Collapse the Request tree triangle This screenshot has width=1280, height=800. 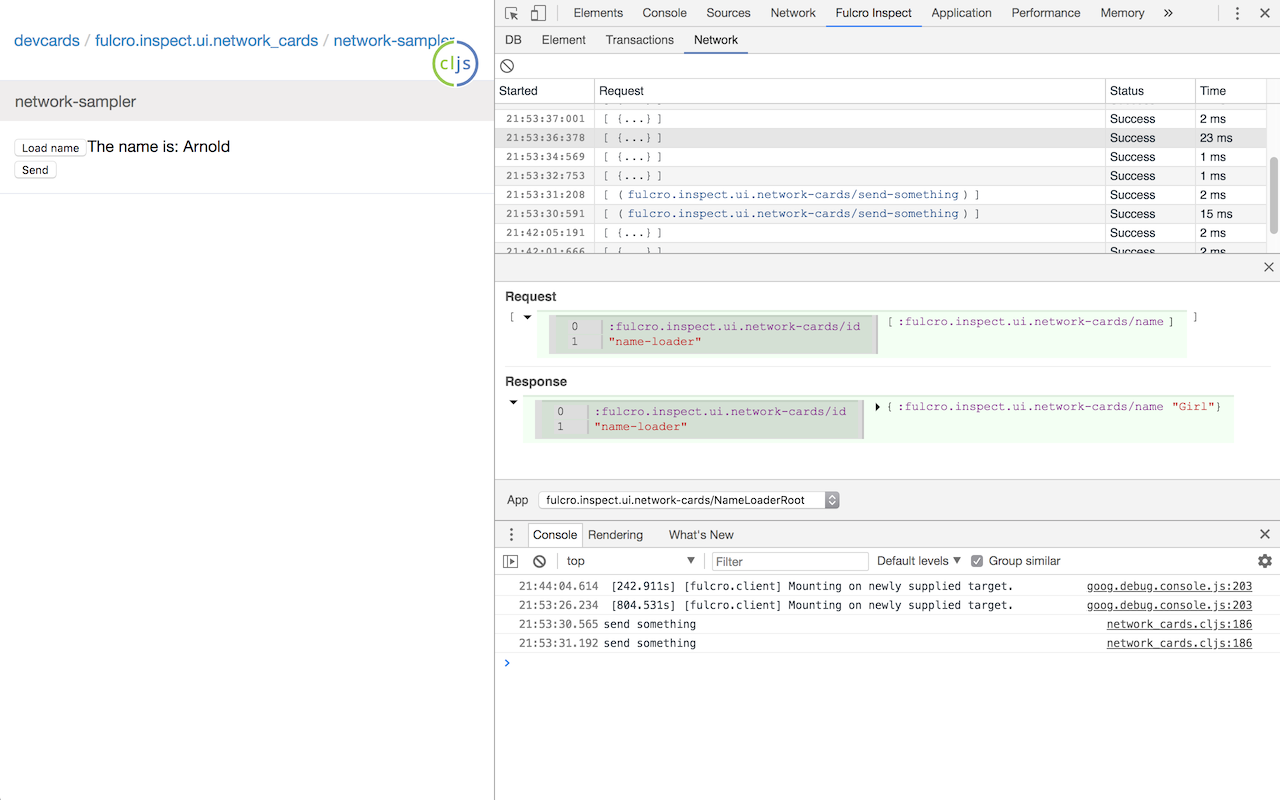tap(527, 317)
